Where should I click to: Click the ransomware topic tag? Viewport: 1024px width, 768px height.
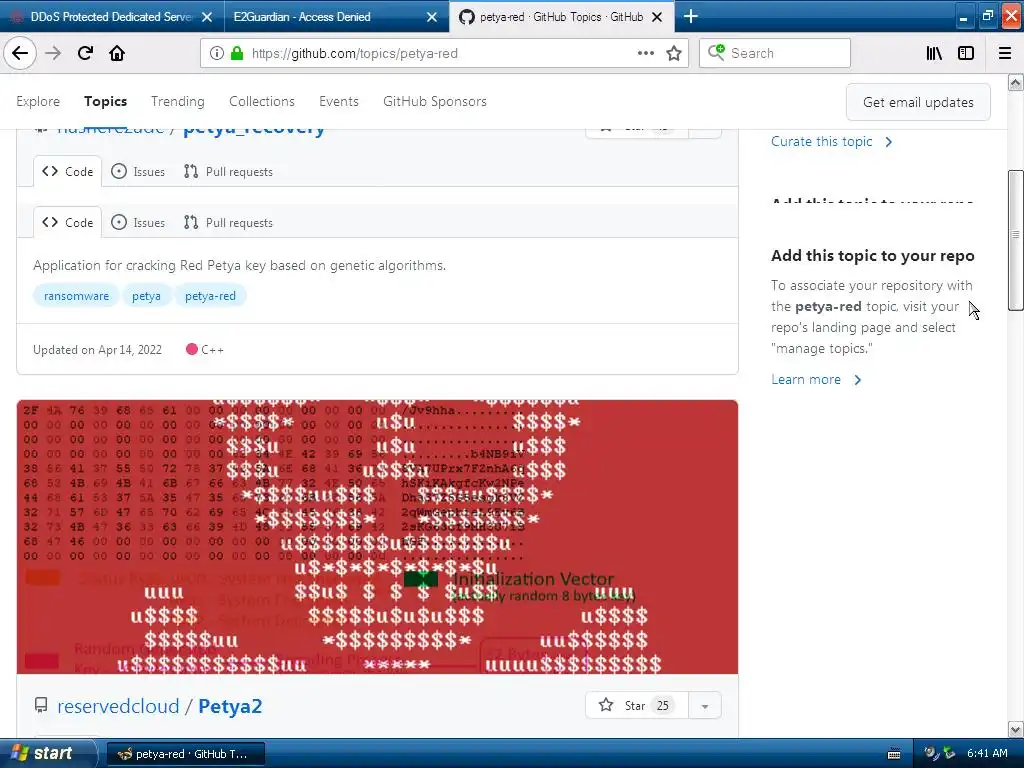click(76, 296)
